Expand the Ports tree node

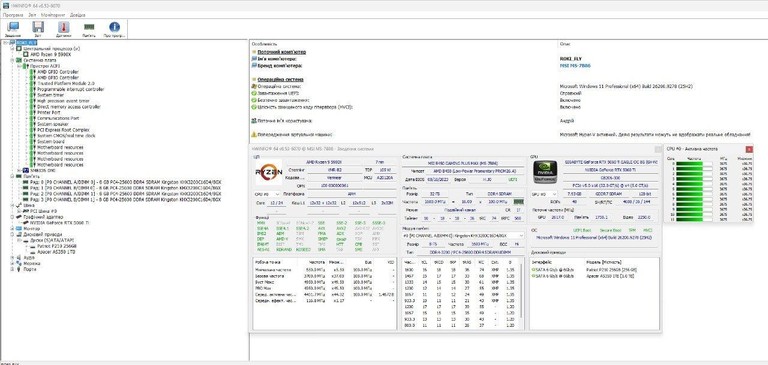(12, 269)
